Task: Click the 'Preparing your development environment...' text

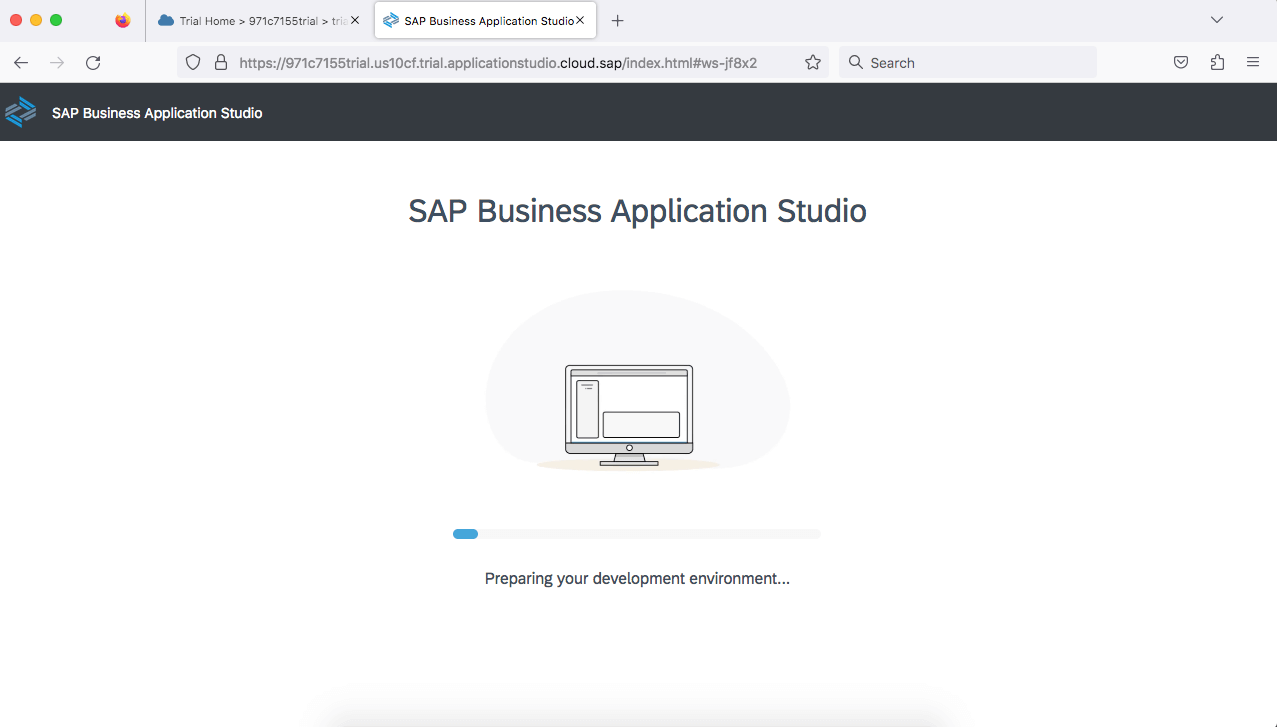Action: click(x=637, y=578)
